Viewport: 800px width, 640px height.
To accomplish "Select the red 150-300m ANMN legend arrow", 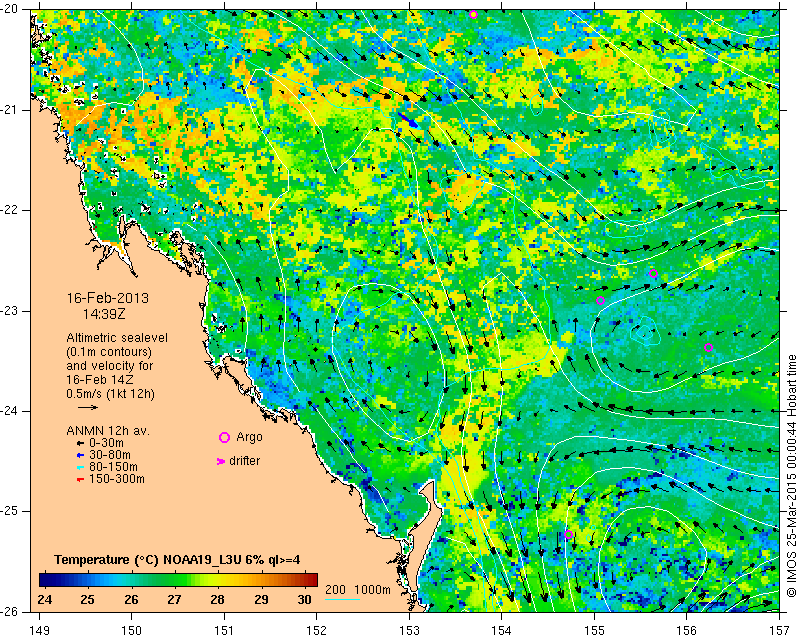I will [x=80, y=480].
